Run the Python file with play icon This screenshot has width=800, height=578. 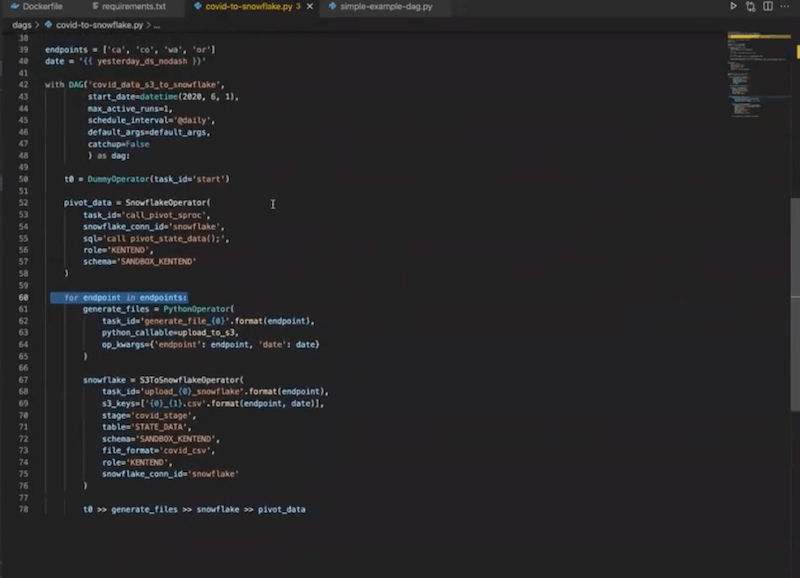(x=733, y=6)
